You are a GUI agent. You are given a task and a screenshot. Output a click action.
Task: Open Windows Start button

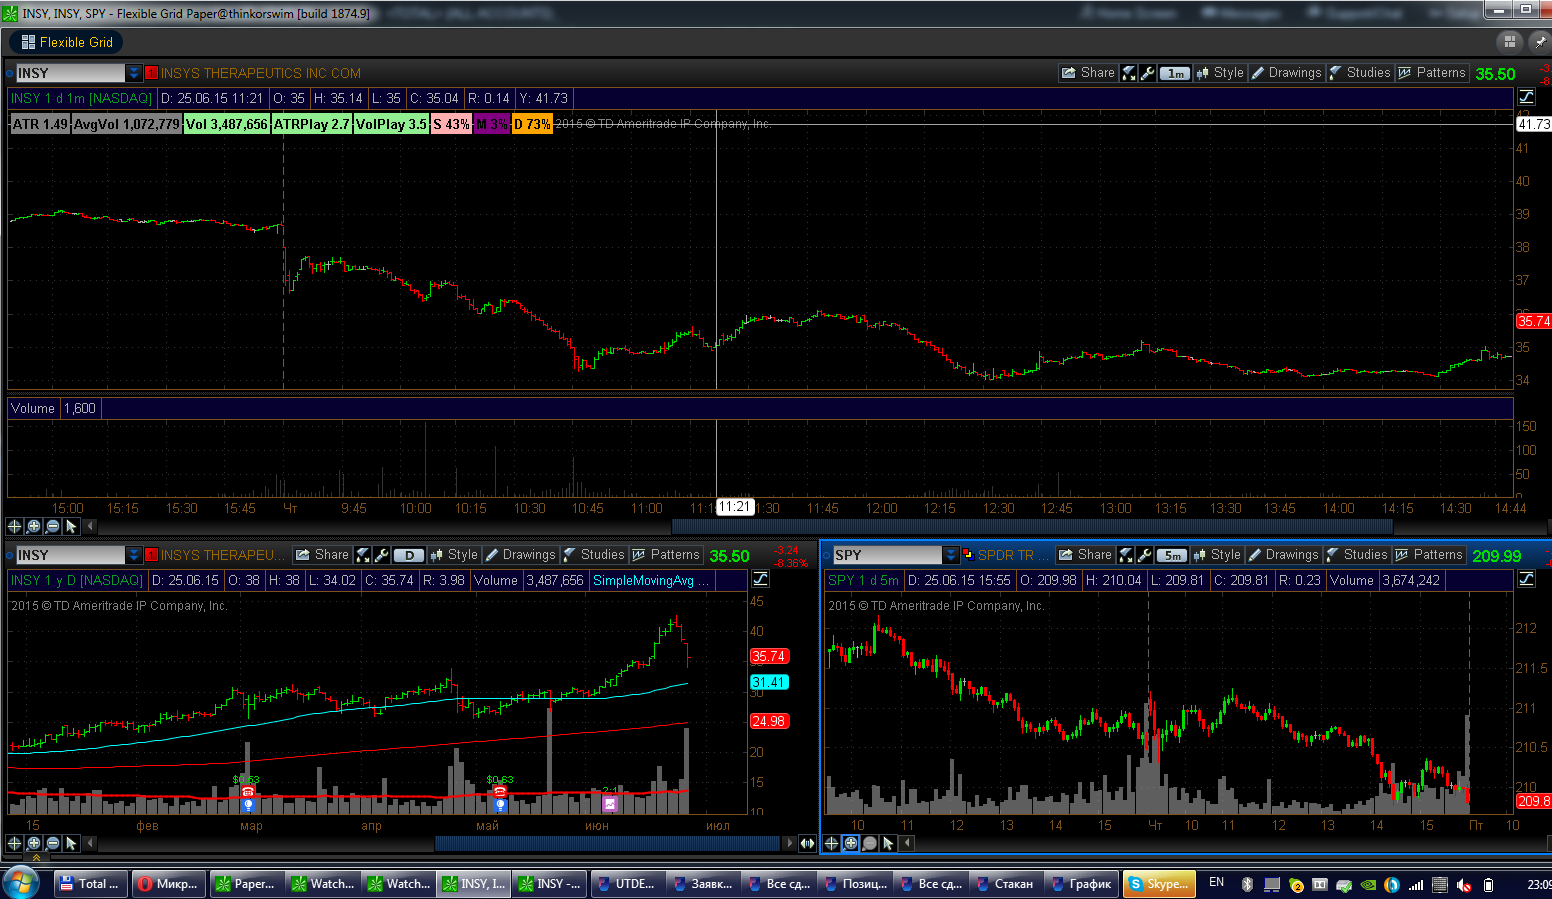pyautogui.click(x=20, y=883)
